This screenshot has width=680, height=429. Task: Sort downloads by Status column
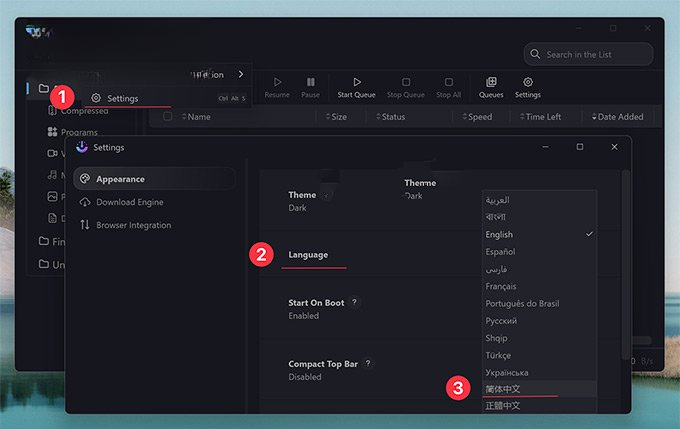coord(390,117)
